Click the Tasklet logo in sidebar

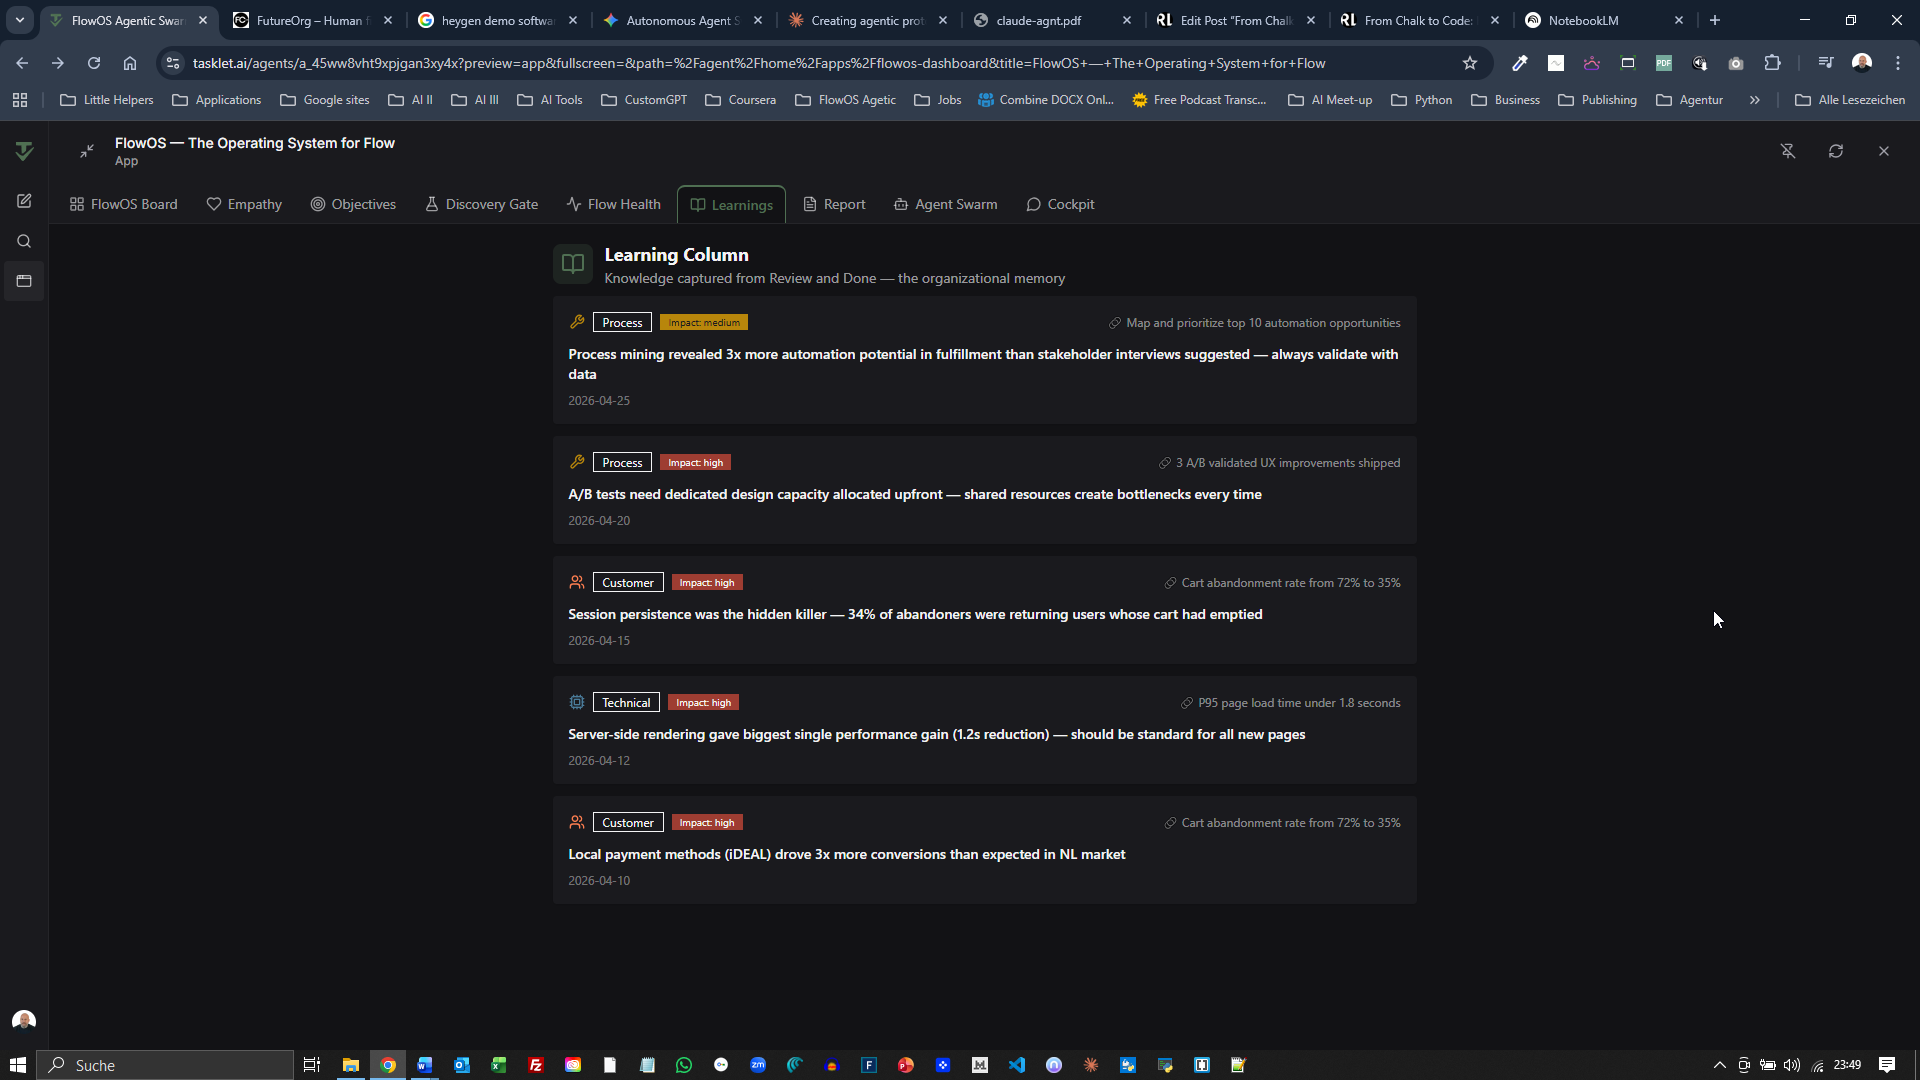pyautogui.click(x=24, y=151)
